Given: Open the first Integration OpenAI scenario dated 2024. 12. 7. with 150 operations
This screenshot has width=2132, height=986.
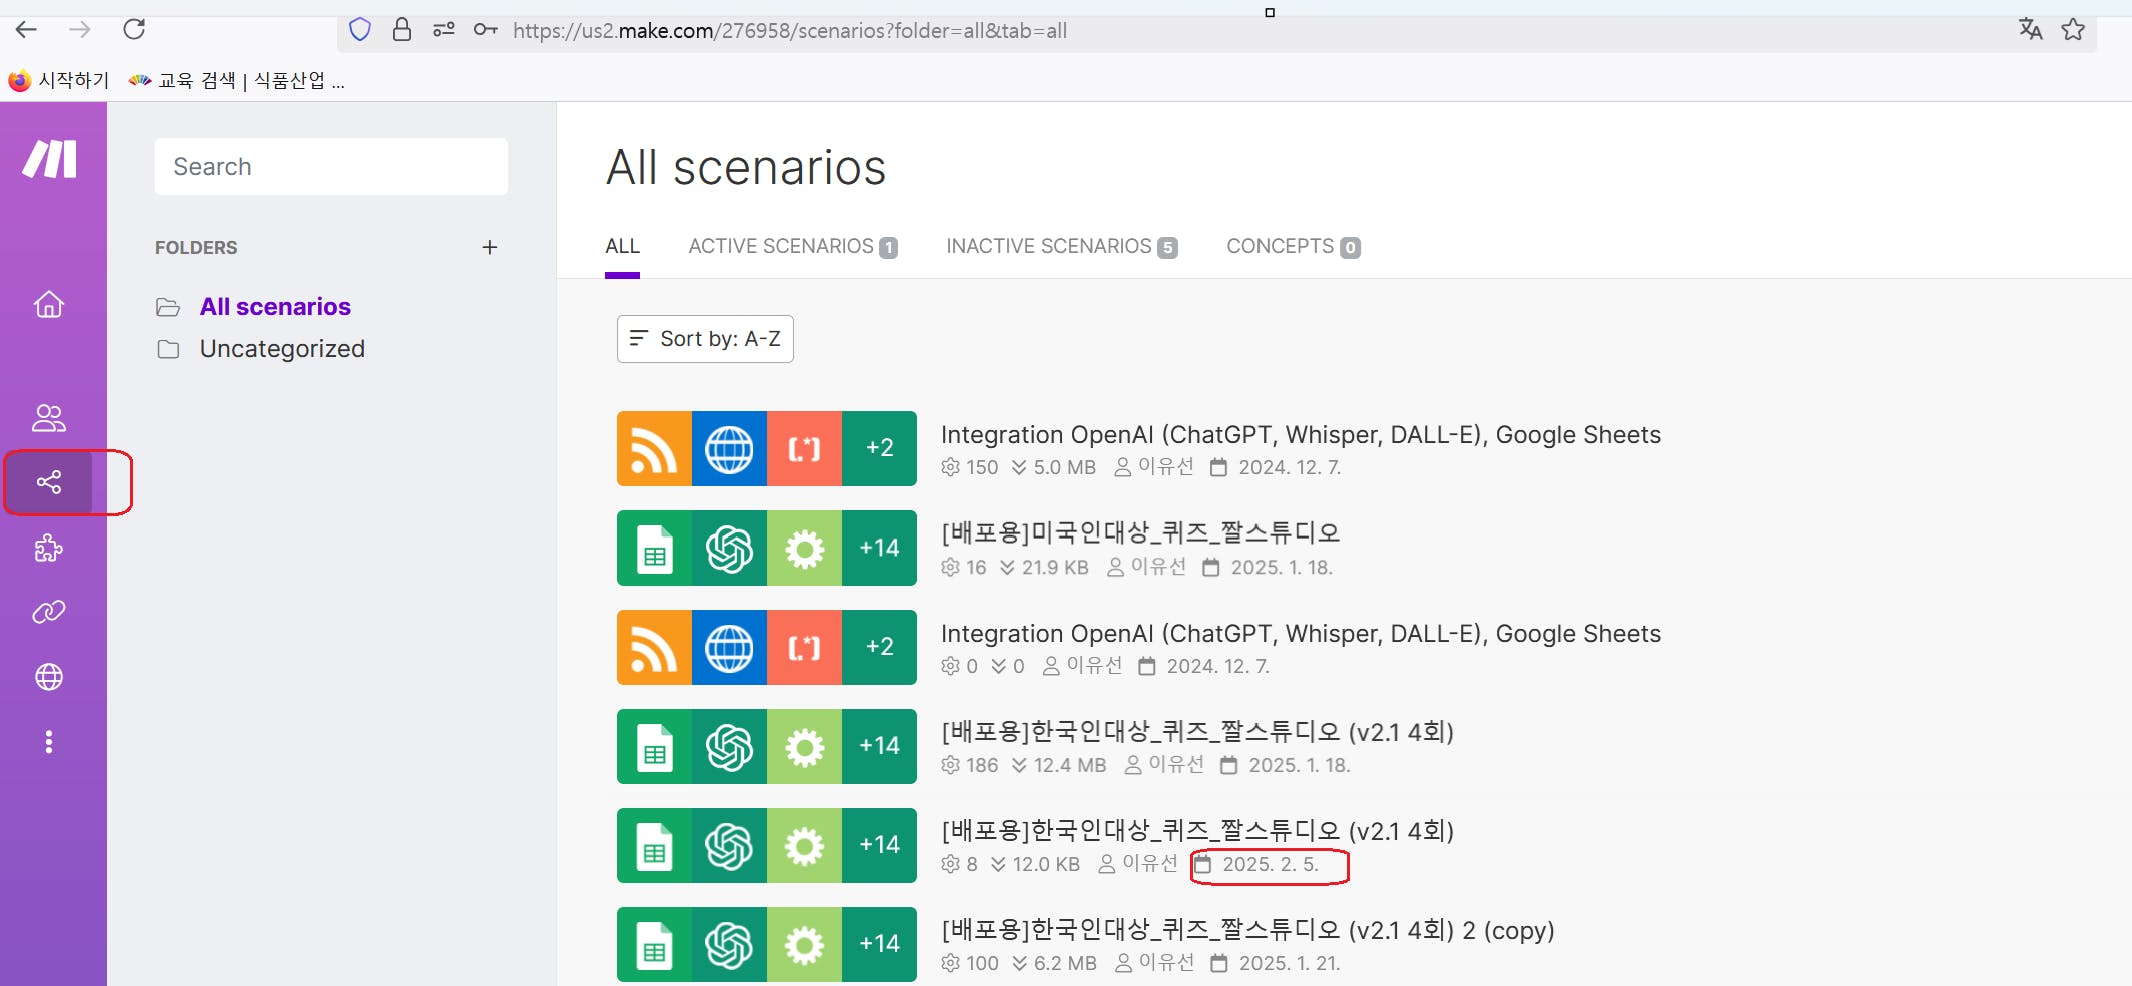Looking at the screenshot, I should coord(1300,434).
